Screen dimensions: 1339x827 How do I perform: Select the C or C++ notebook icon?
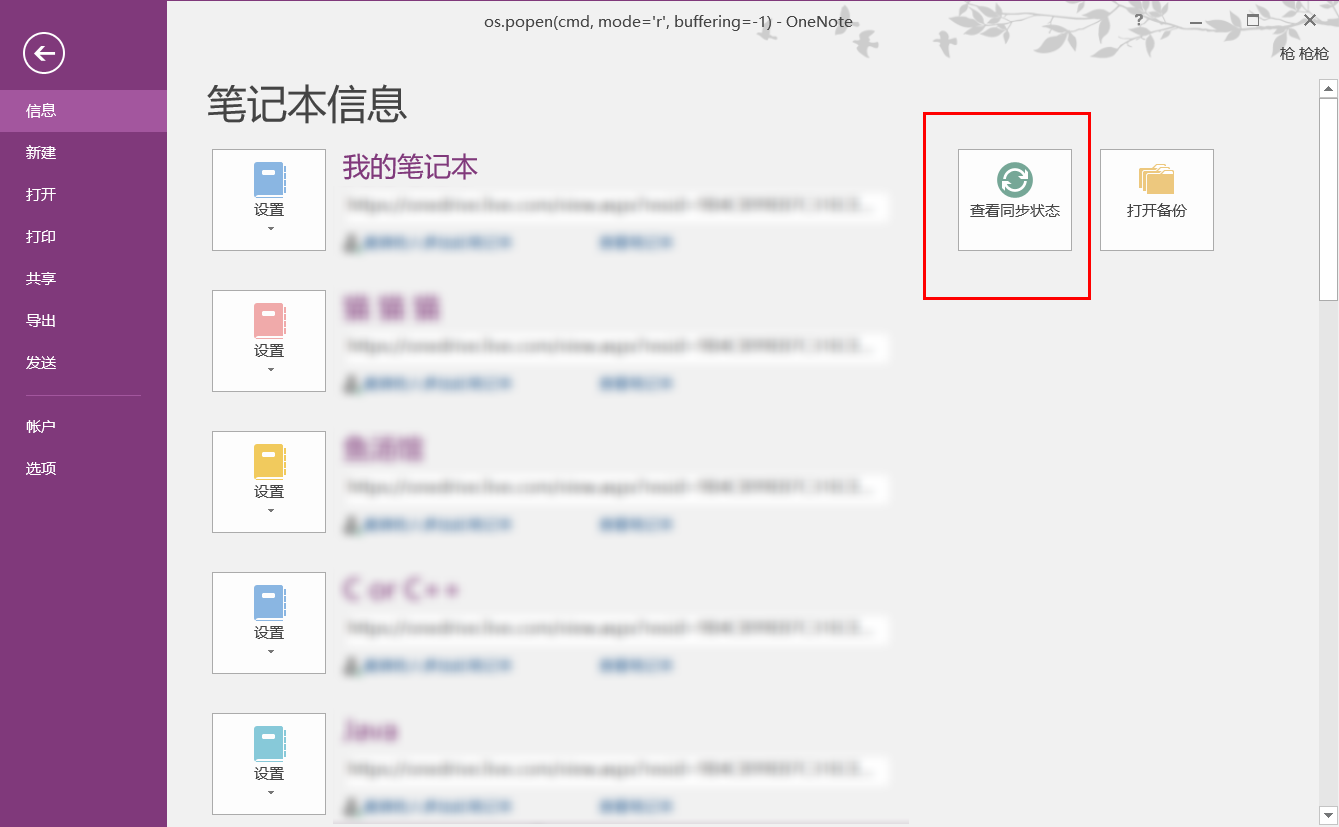268,601
